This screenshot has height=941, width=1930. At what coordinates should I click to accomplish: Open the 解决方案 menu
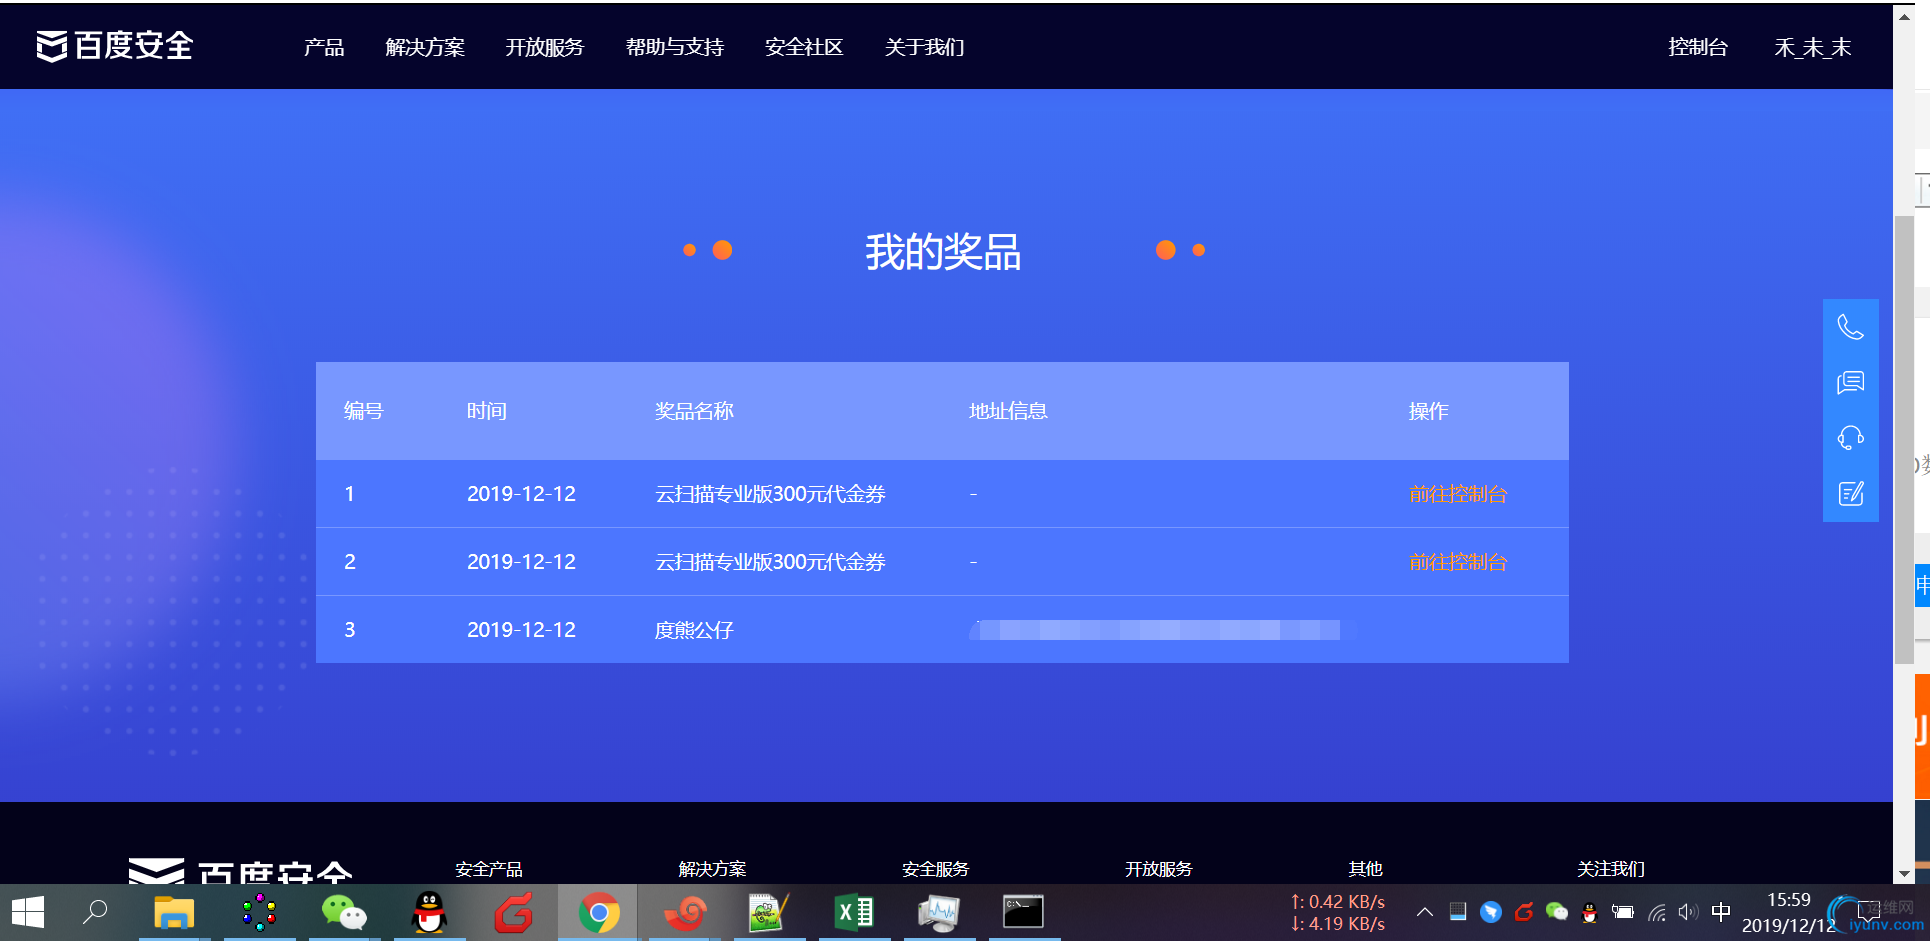[x=425, y=47]
